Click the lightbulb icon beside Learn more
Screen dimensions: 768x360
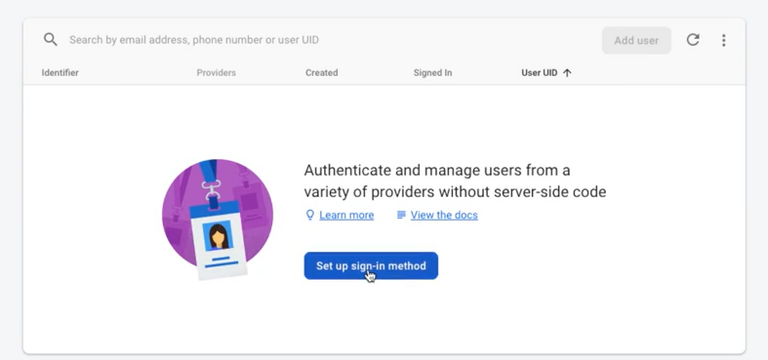pos(310,215)
